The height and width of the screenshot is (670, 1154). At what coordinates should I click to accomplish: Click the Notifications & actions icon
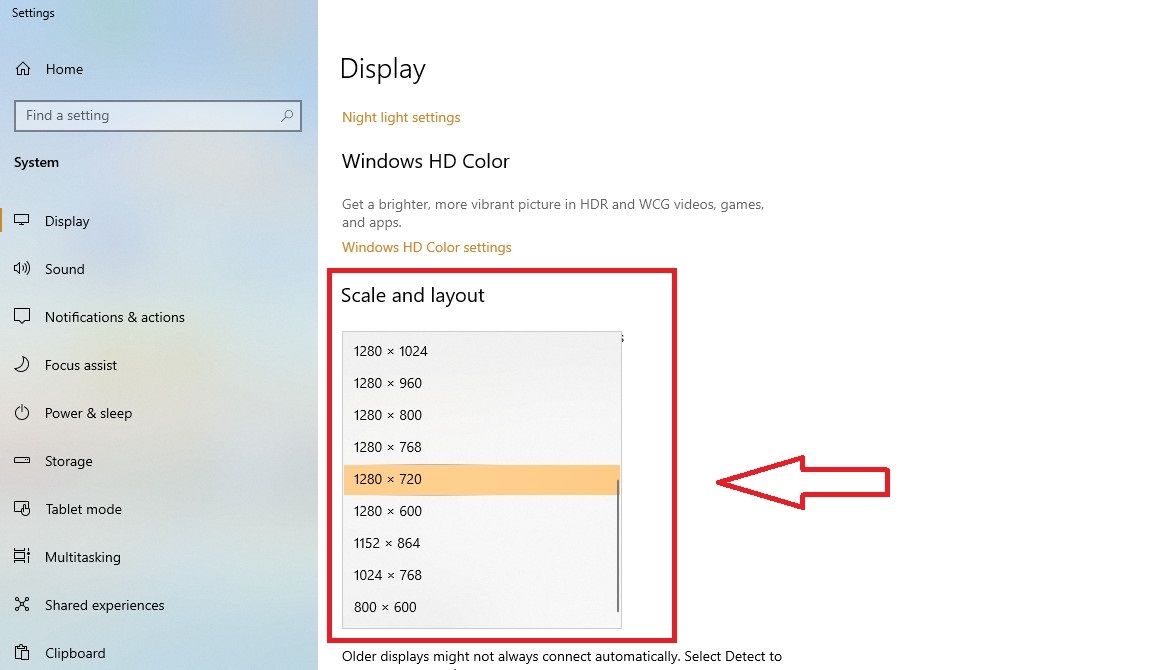click(22, 317)
